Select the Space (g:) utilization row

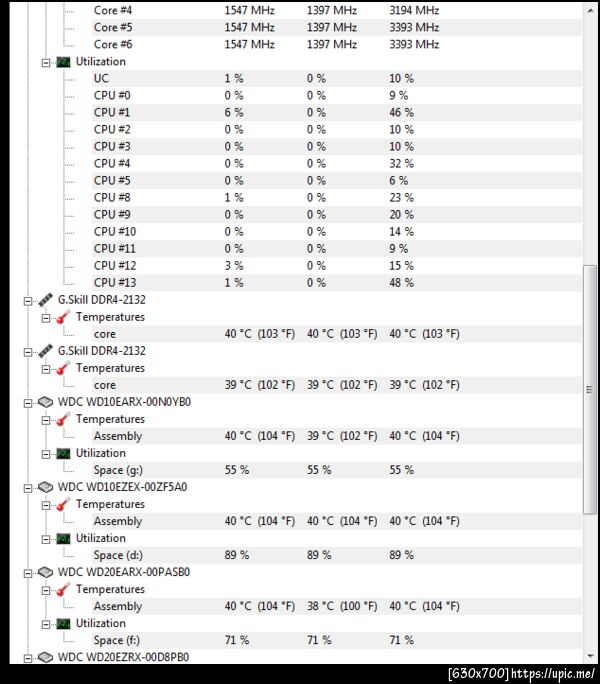(x=122, y=470)
